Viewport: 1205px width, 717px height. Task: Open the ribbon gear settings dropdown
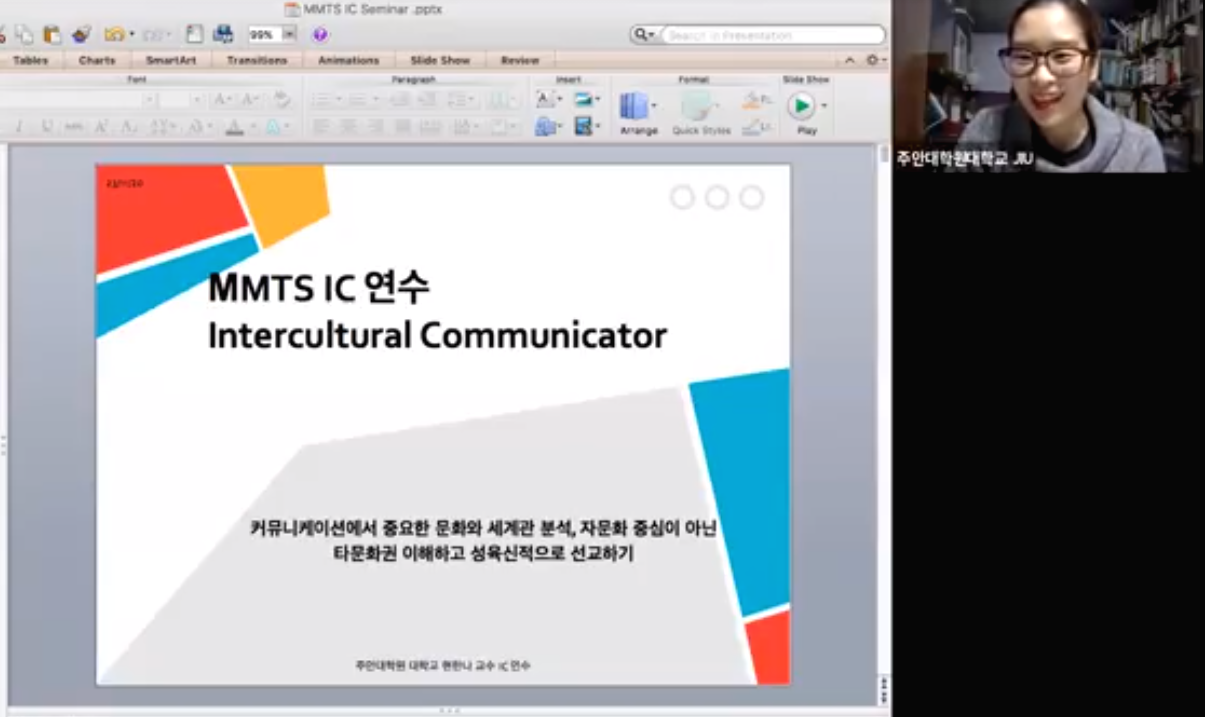877,60
